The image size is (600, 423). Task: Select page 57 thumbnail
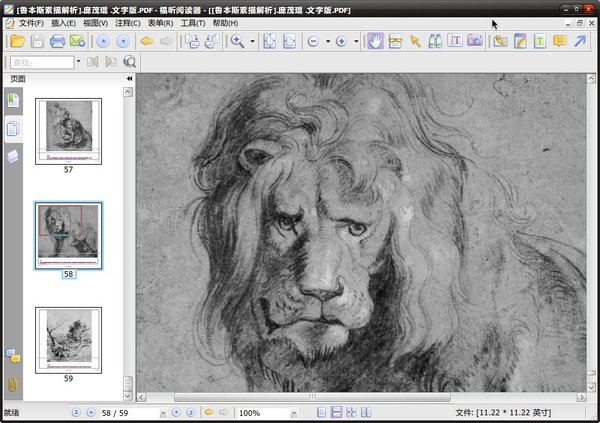coord(68,130)
